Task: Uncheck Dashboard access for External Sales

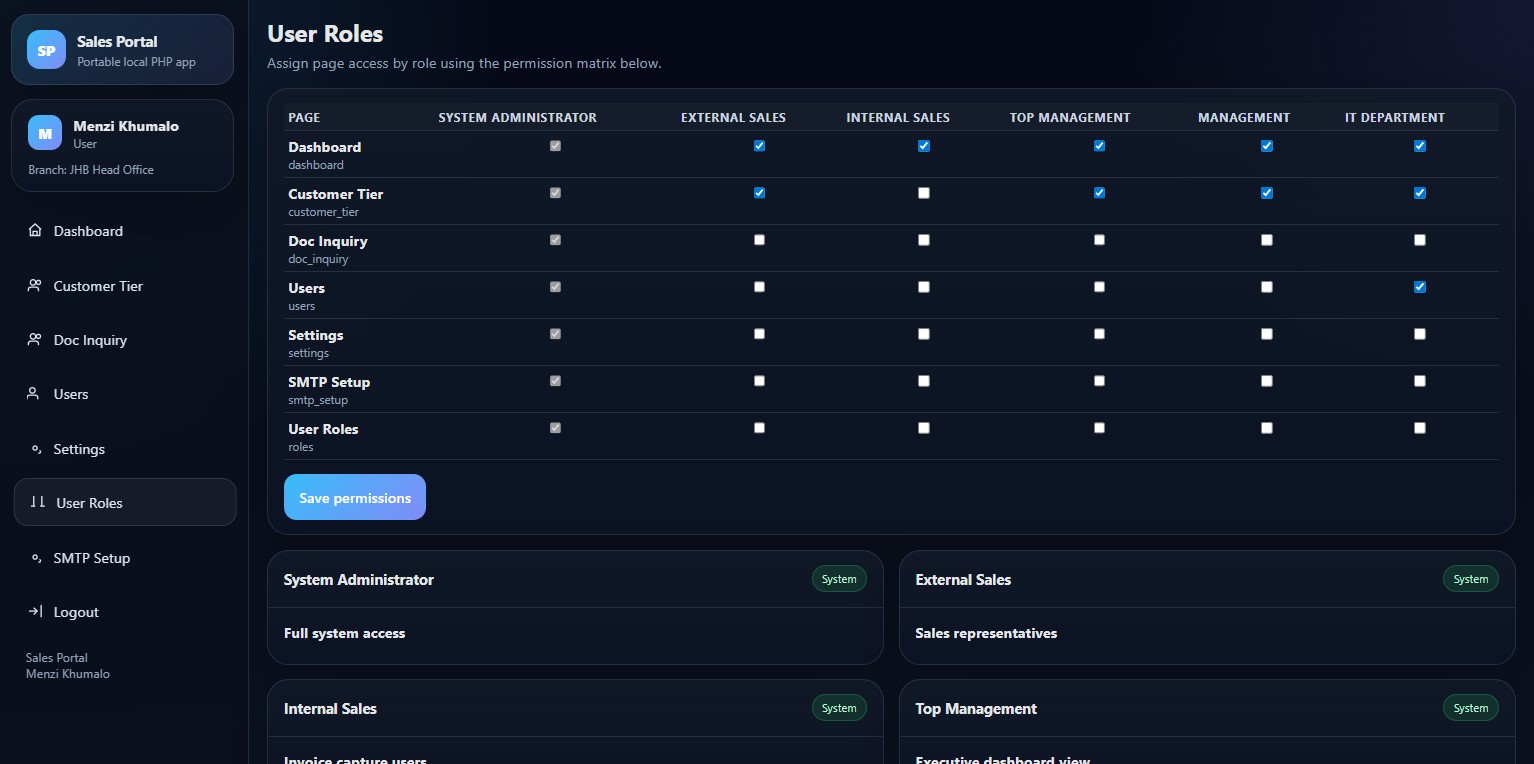Action: tap(759, 146)
